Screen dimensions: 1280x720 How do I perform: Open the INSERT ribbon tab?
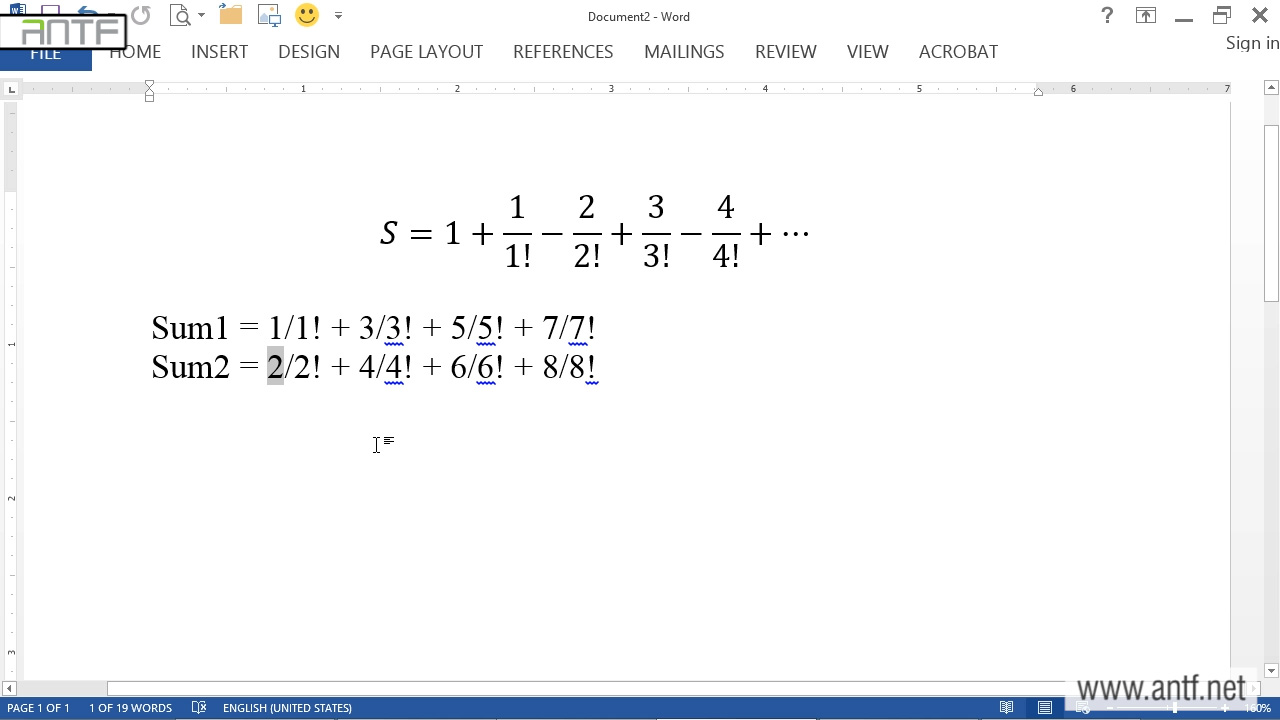[219, 52]
